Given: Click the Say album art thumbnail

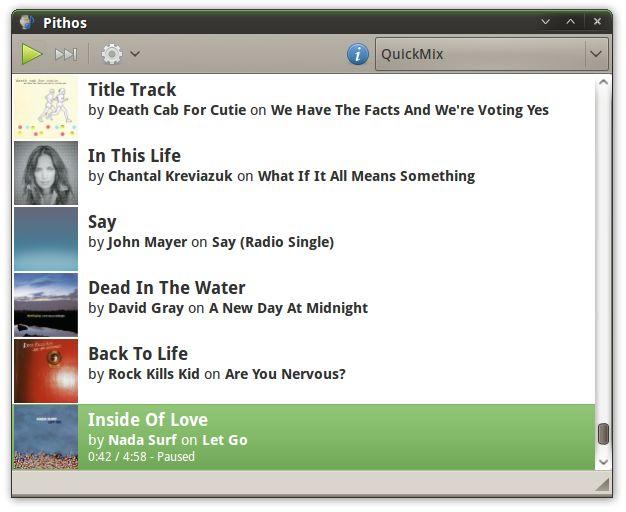Looking at the screenshot, I should [x=46, y=239].
